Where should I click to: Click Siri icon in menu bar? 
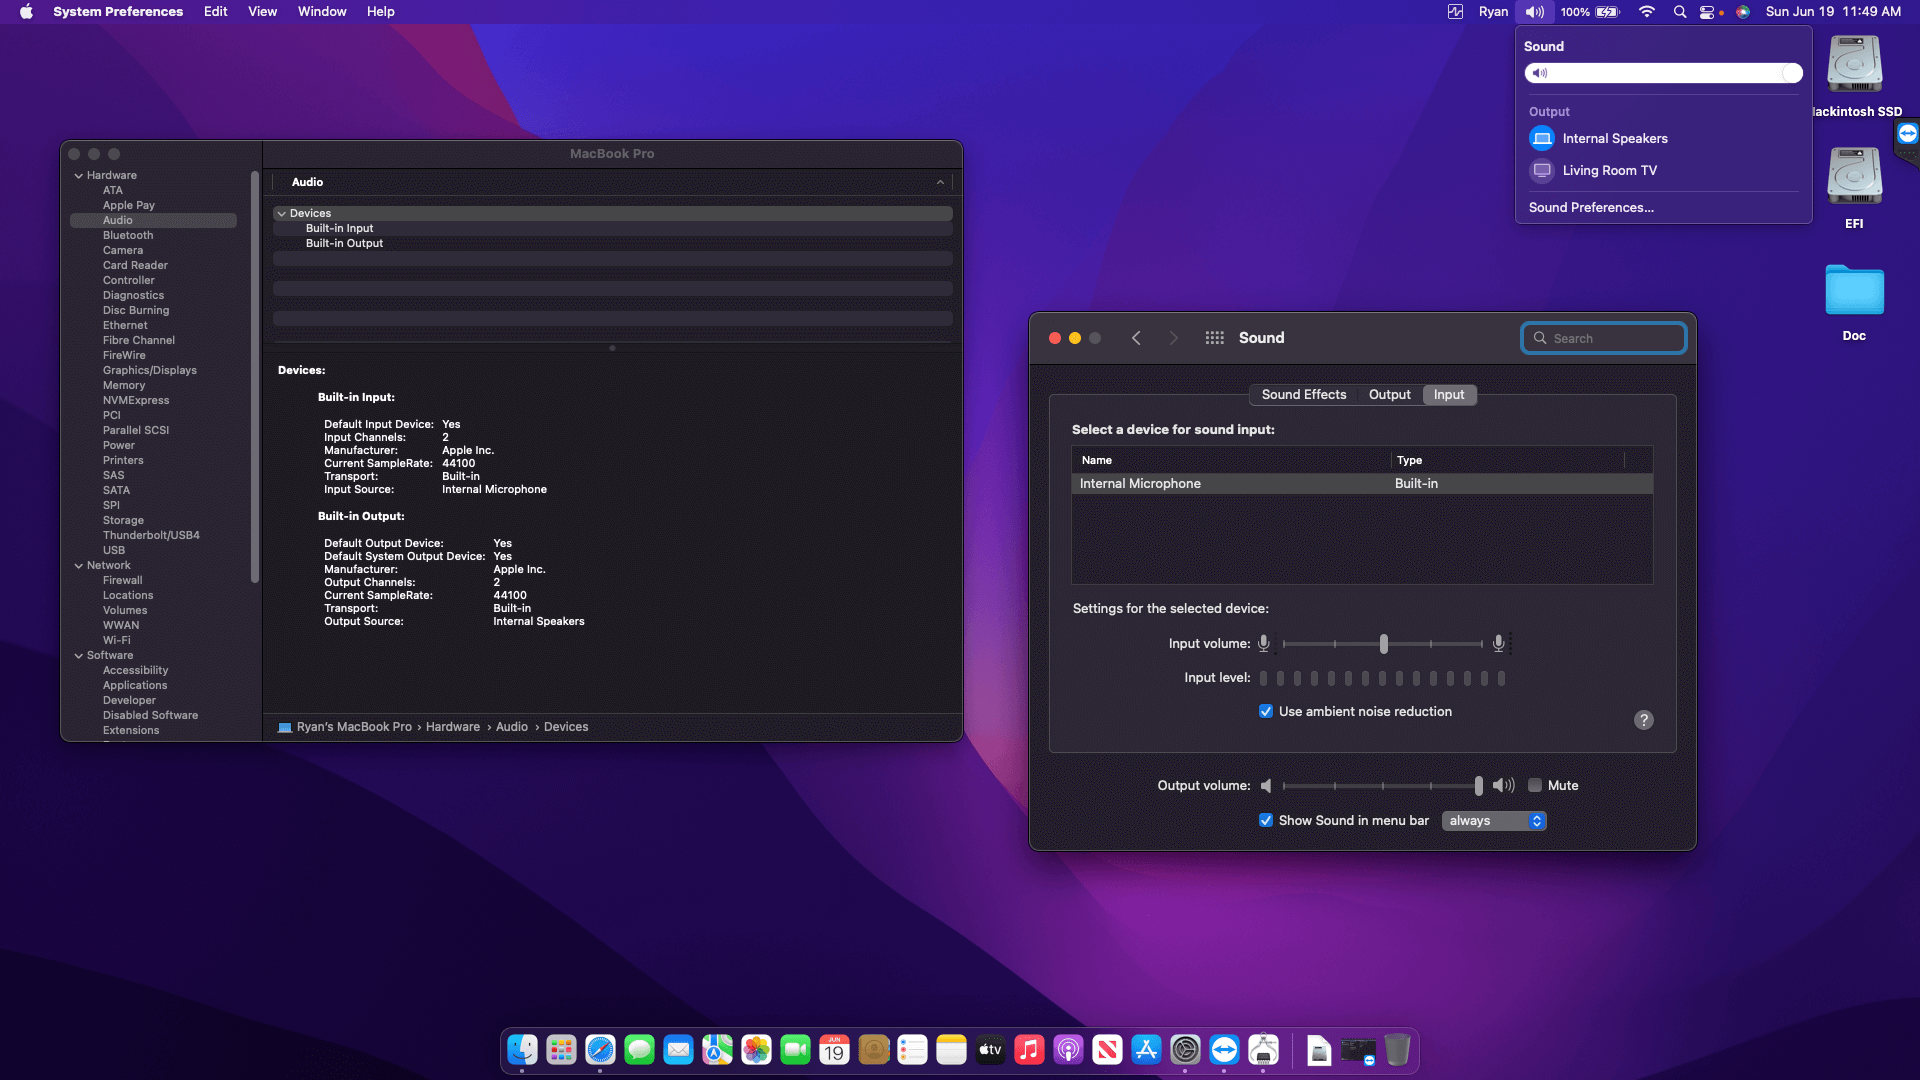pos(1743,12)
